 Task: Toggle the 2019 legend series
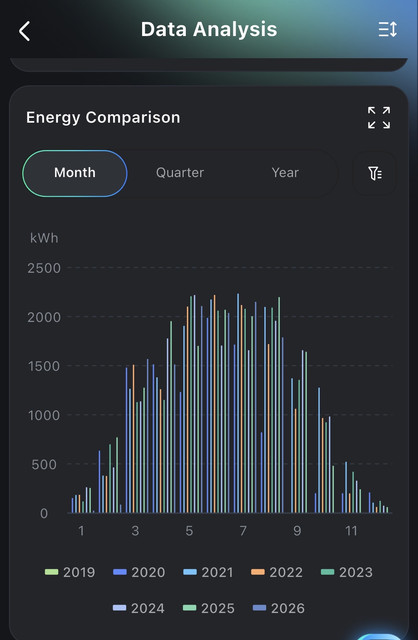(x=70, y=572)
